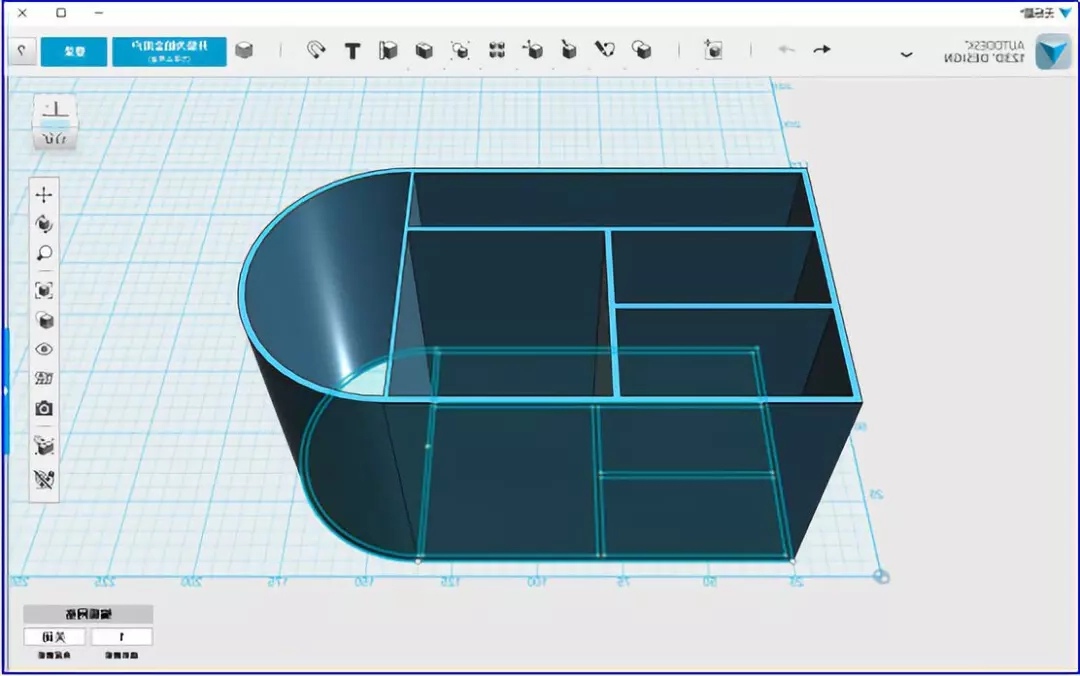Activate the Snap magnet tool
This screenshot has height=676, width=1080.
point(315,50)
